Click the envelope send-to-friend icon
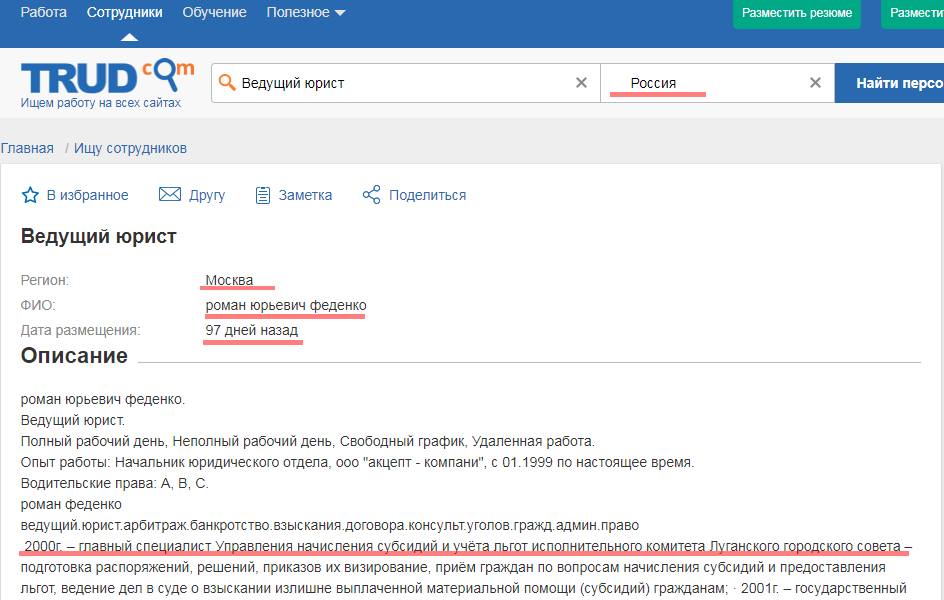Viewport: 944px width, 600px height. pos(170,195)
